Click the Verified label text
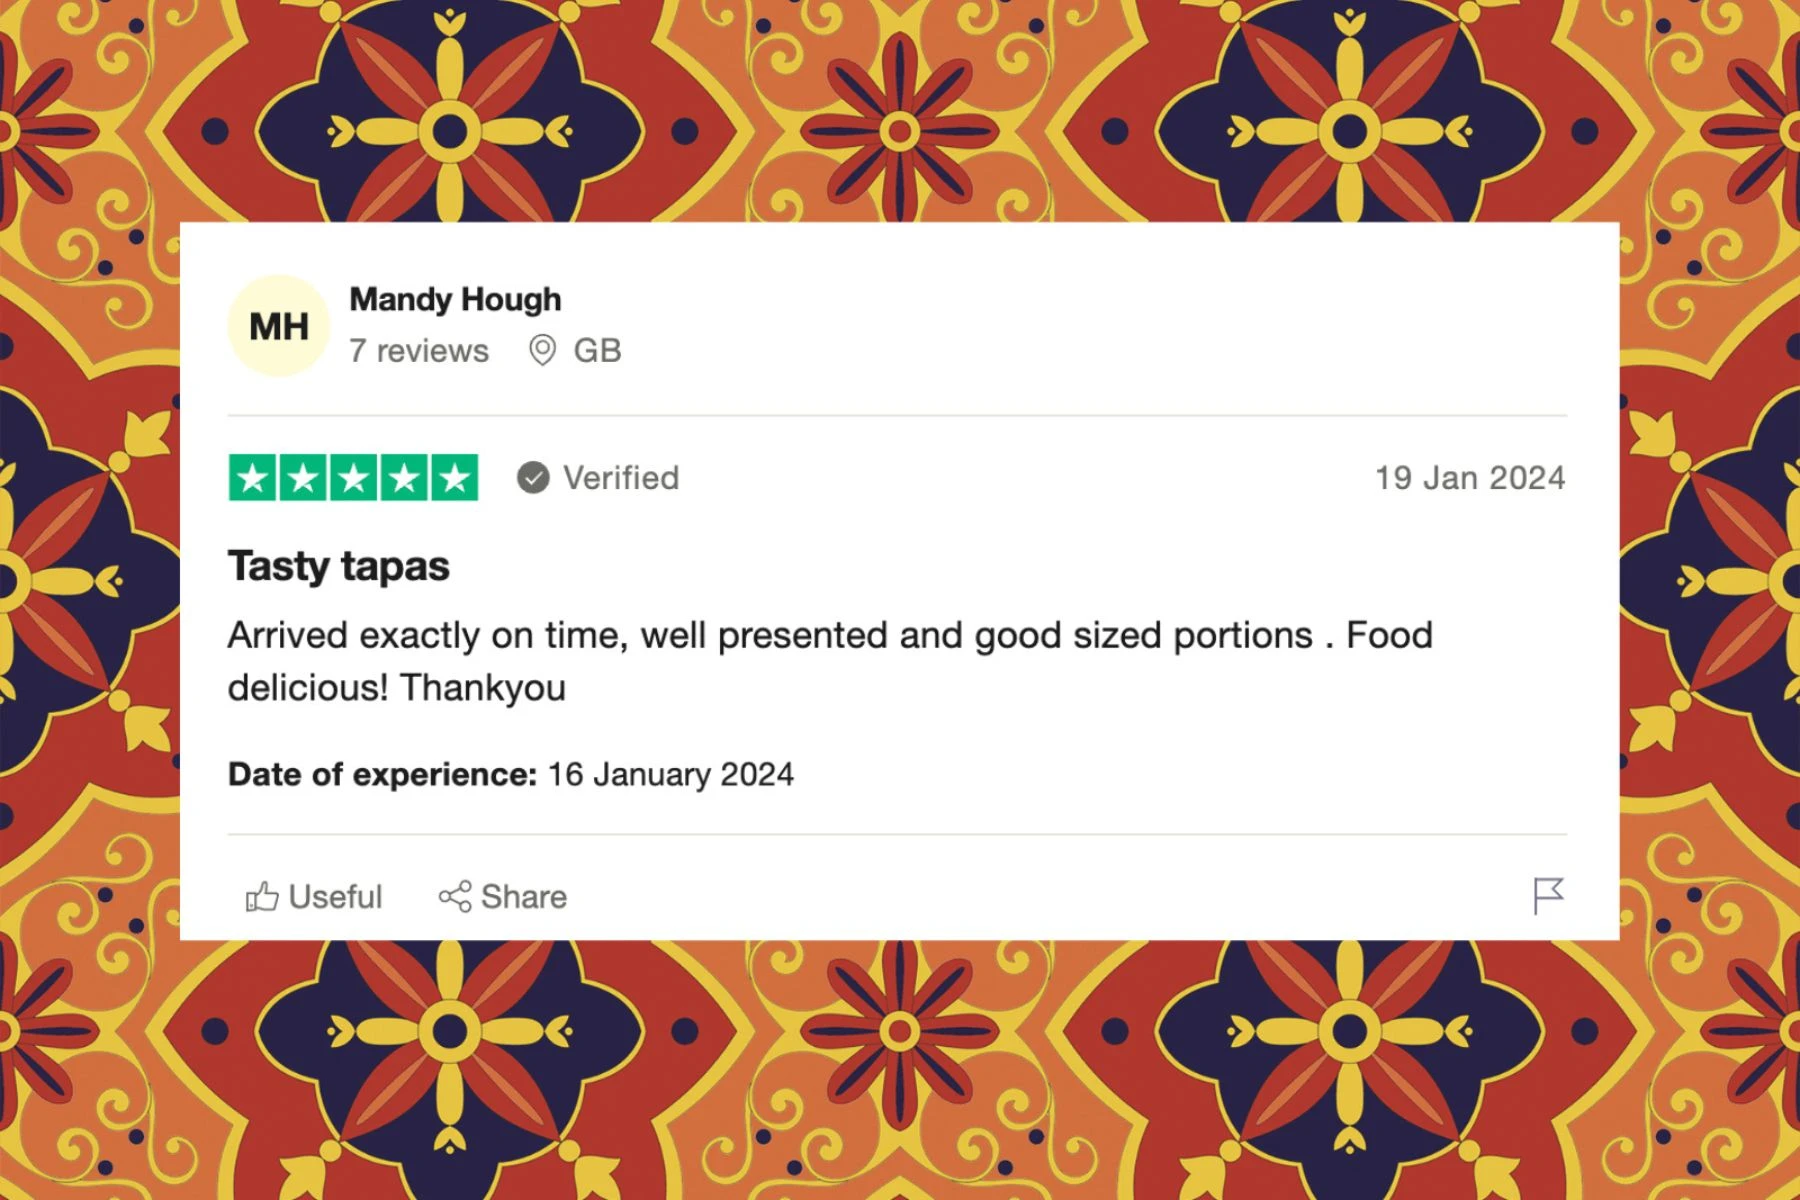This screenshot has width=1800, height=1200. [621, 478]
